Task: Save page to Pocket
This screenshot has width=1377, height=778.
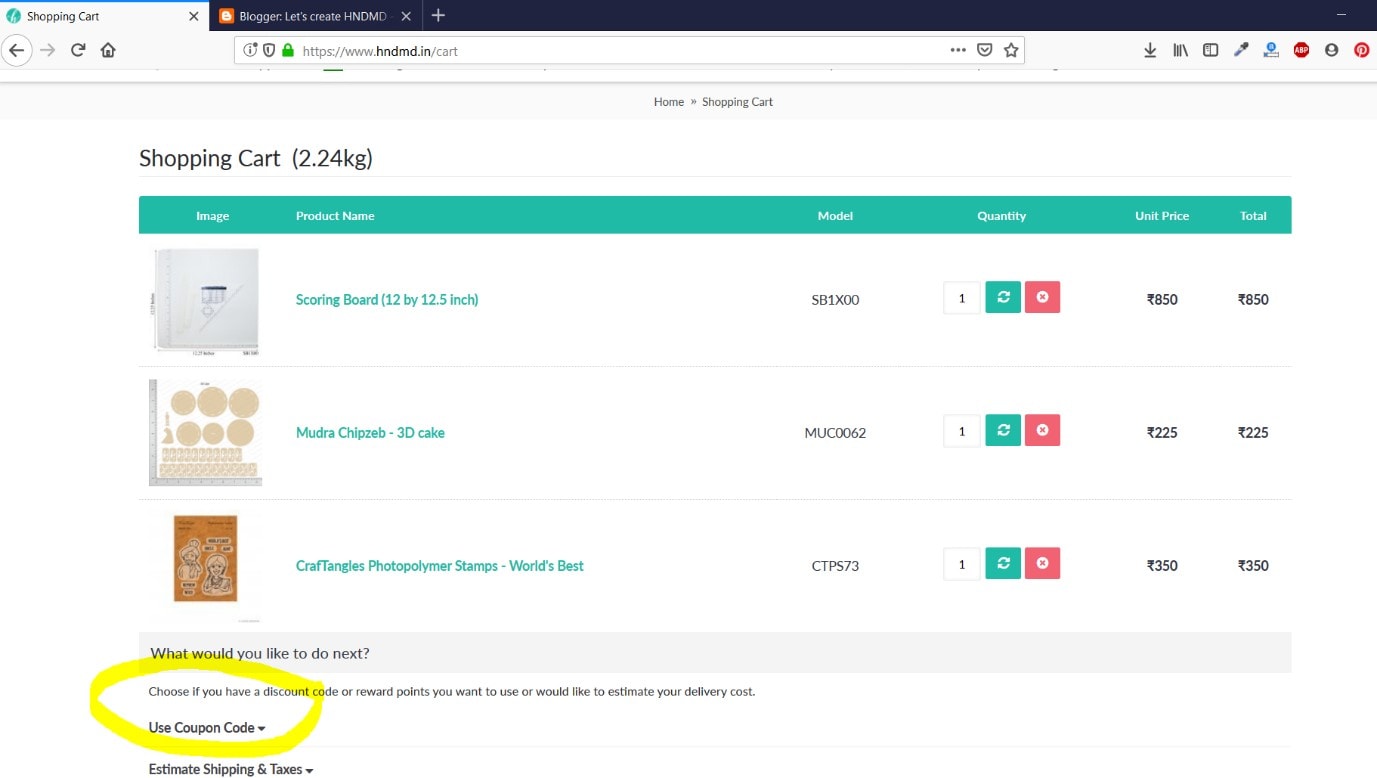Action: [x=984, y=50]
